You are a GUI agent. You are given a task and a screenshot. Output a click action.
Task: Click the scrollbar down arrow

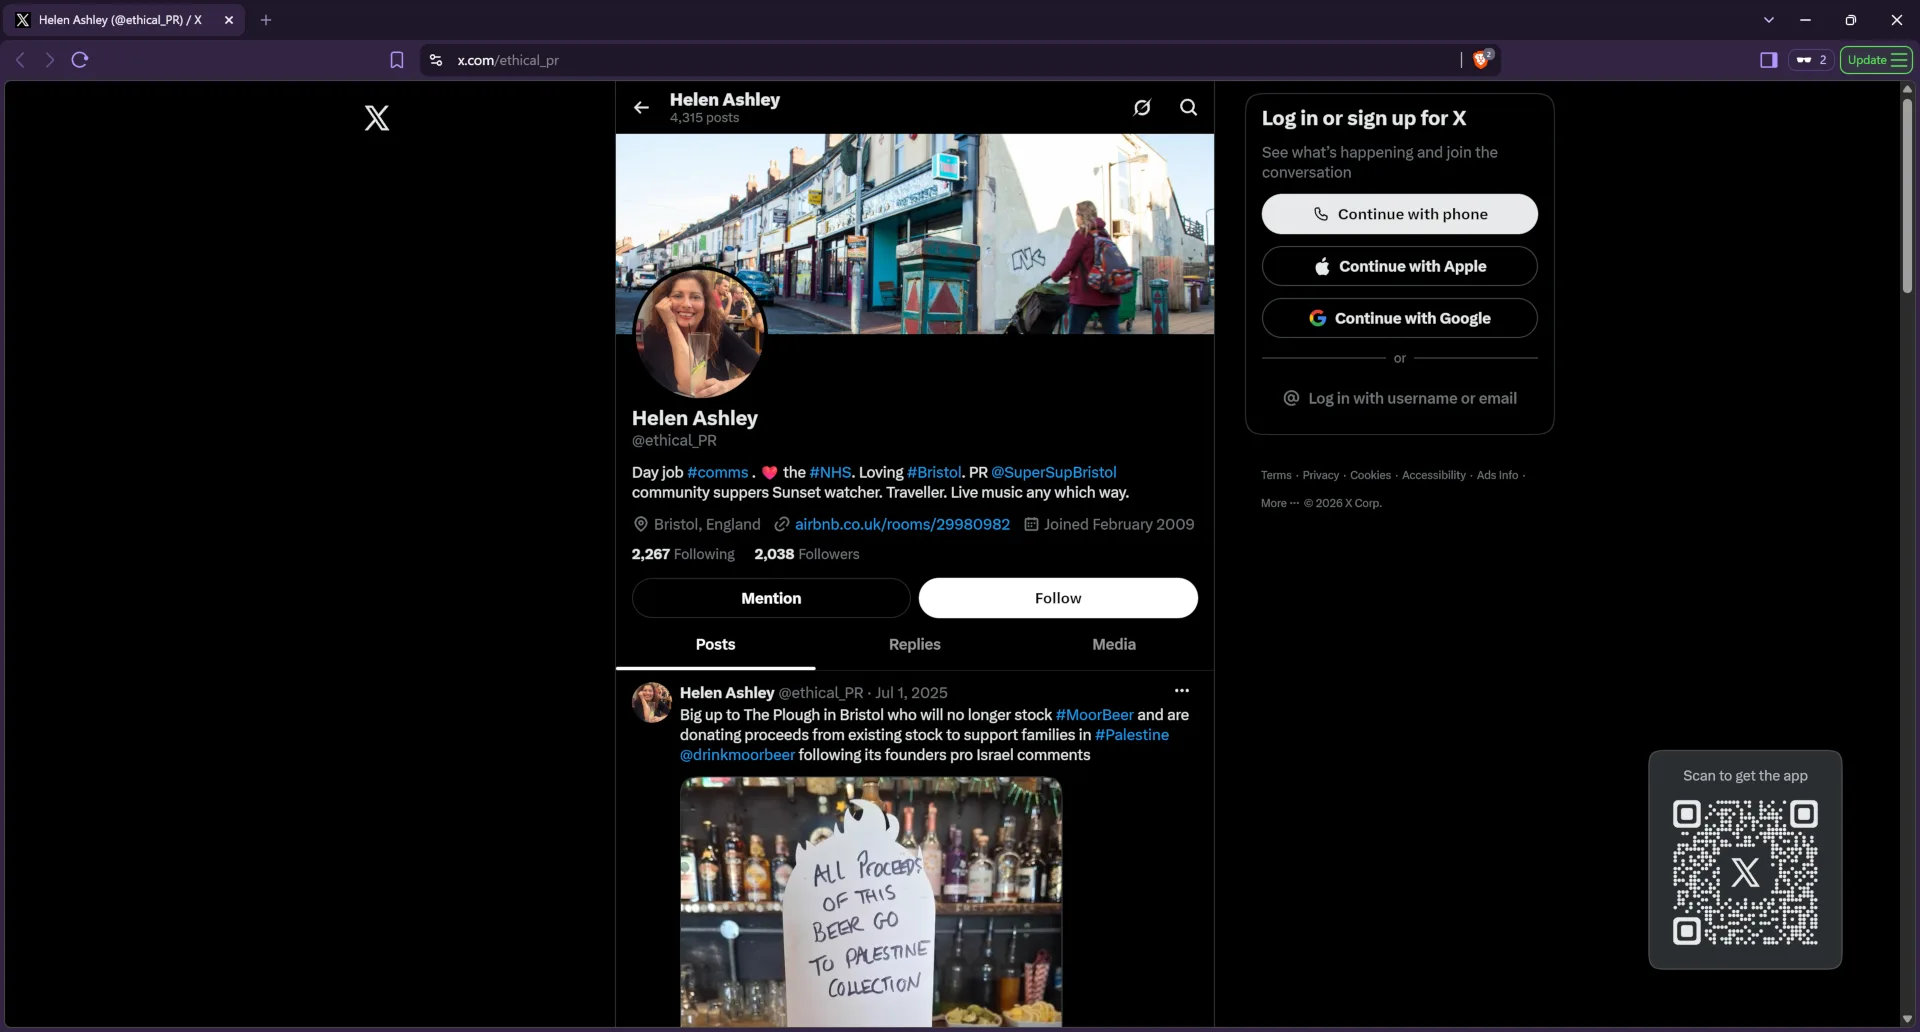[1907, 1019]
